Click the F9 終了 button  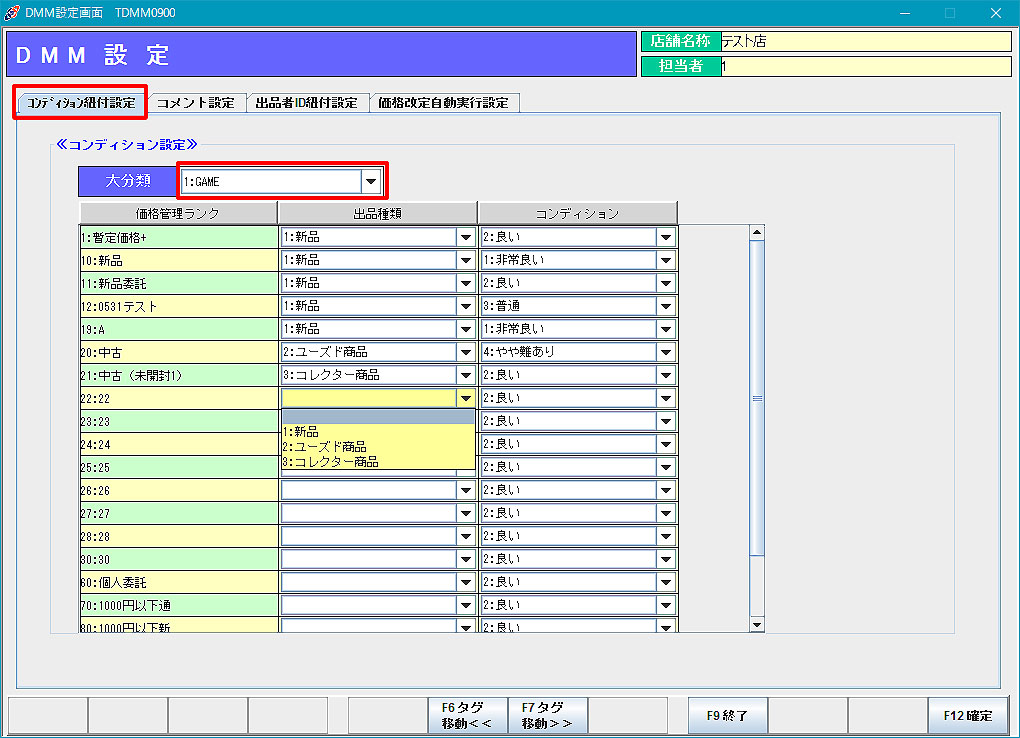tap(727, 716)
